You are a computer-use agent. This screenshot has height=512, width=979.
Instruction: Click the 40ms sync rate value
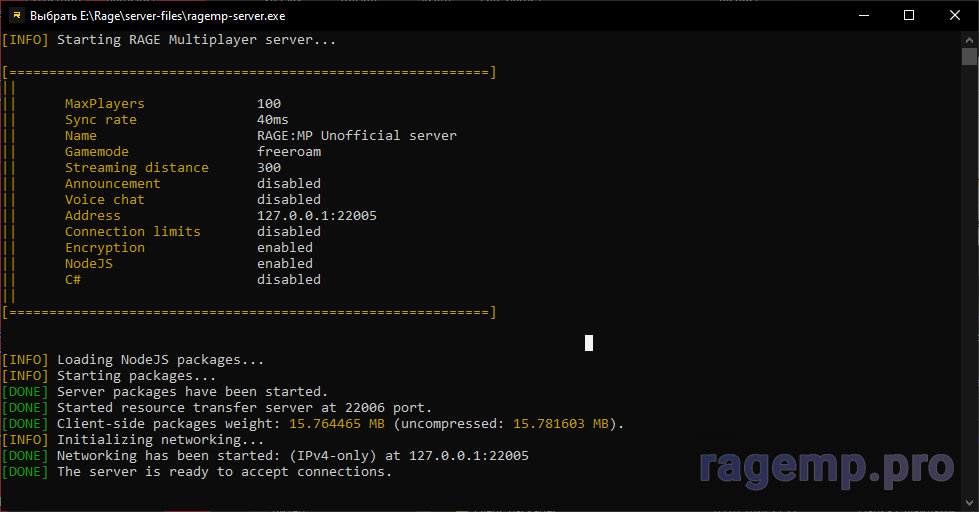point(272,120)
